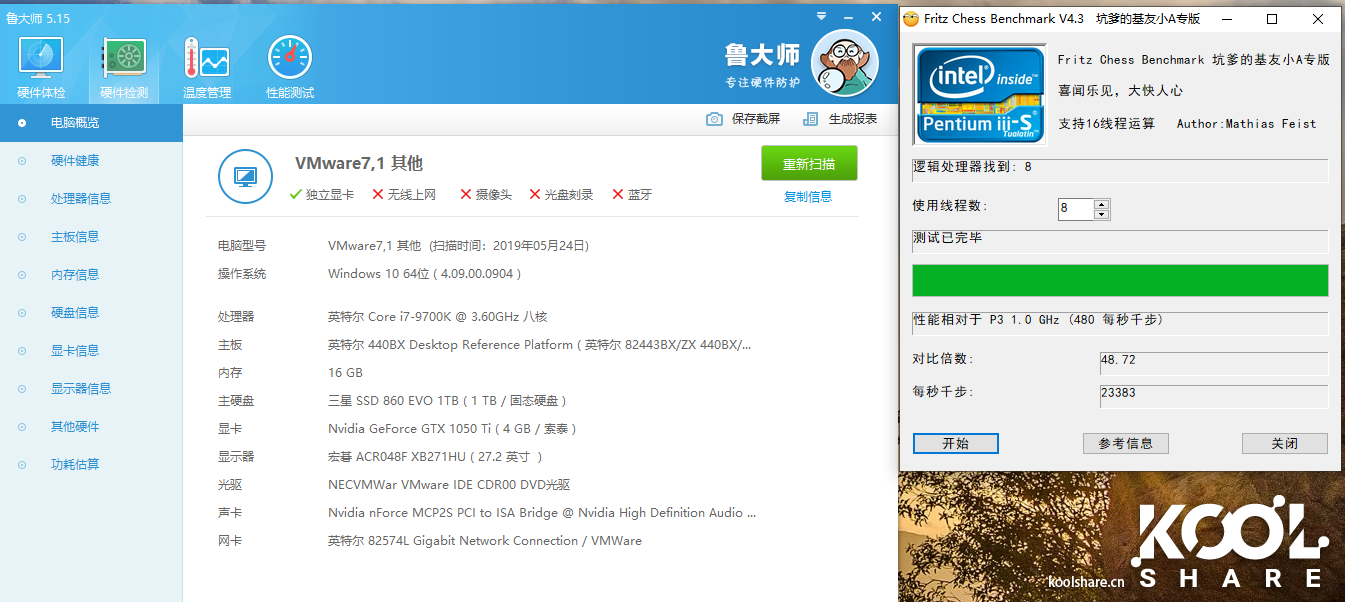Click the 对比倍数 value field 48.72

tap(1214, 363)
